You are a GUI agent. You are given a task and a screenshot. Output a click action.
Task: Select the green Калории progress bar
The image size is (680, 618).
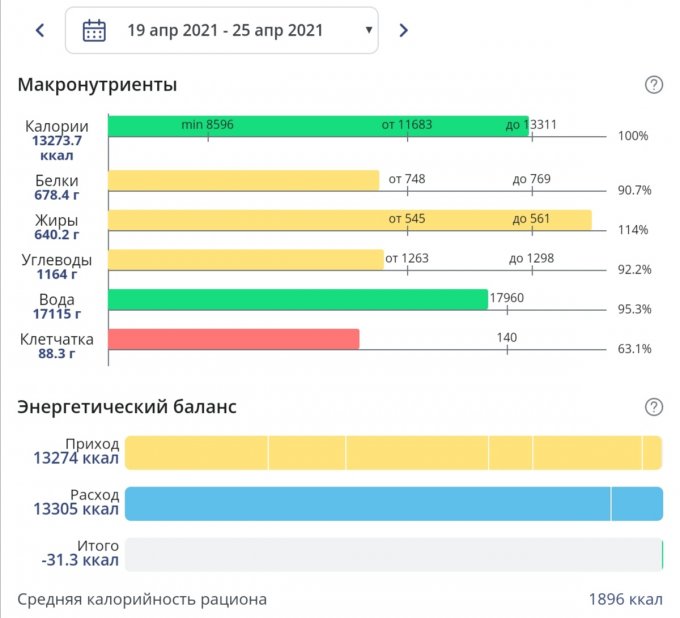[317, 126]
